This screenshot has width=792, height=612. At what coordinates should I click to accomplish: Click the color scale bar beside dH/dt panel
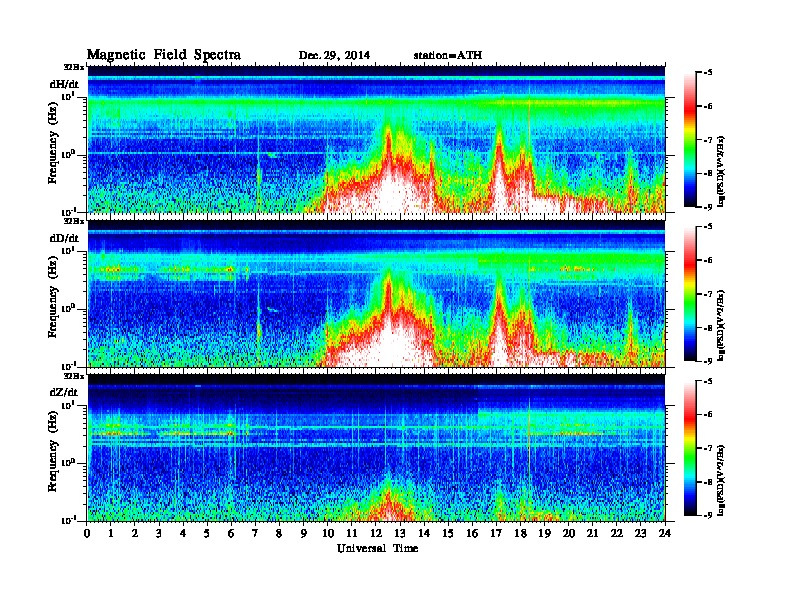click(690, 140)
